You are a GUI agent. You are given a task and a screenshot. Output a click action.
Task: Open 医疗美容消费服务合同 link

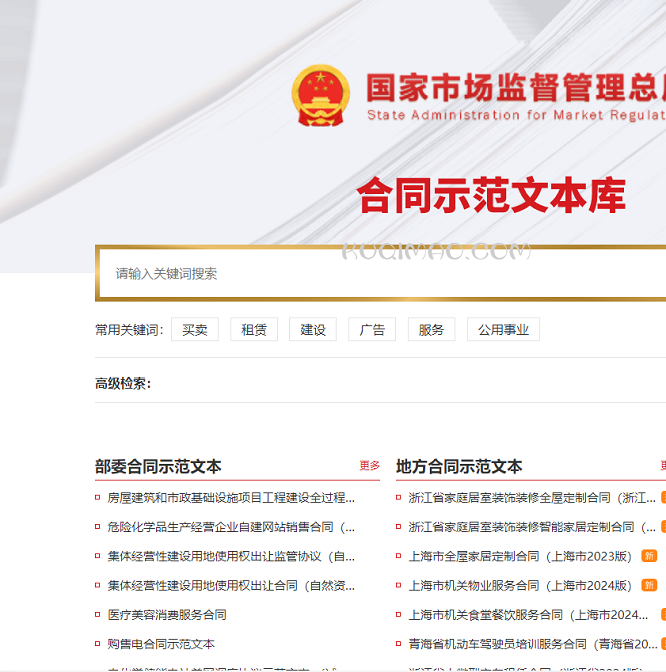[167, 615]
